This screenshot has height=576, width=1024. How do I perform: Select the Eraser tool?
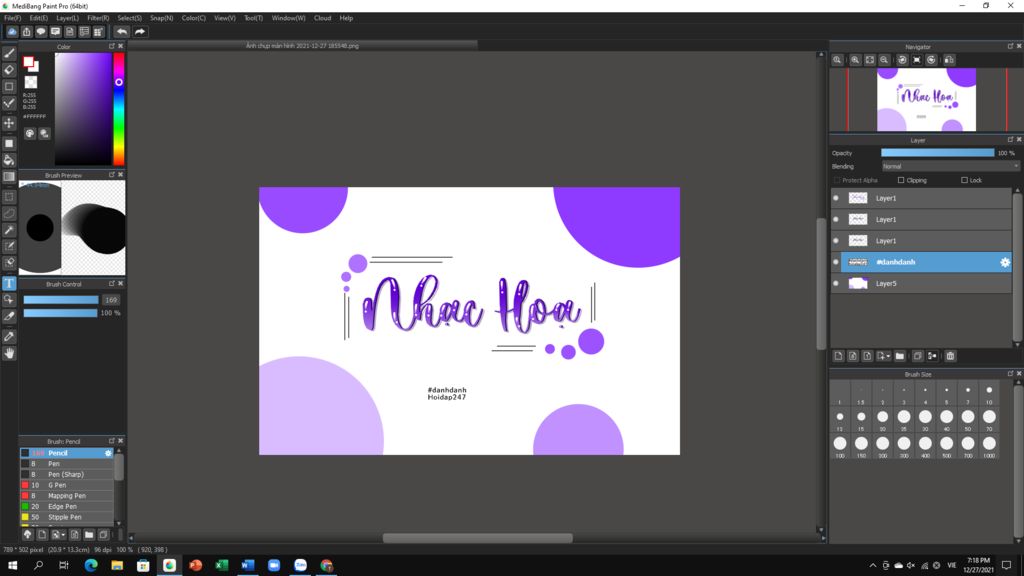point(9,70)
